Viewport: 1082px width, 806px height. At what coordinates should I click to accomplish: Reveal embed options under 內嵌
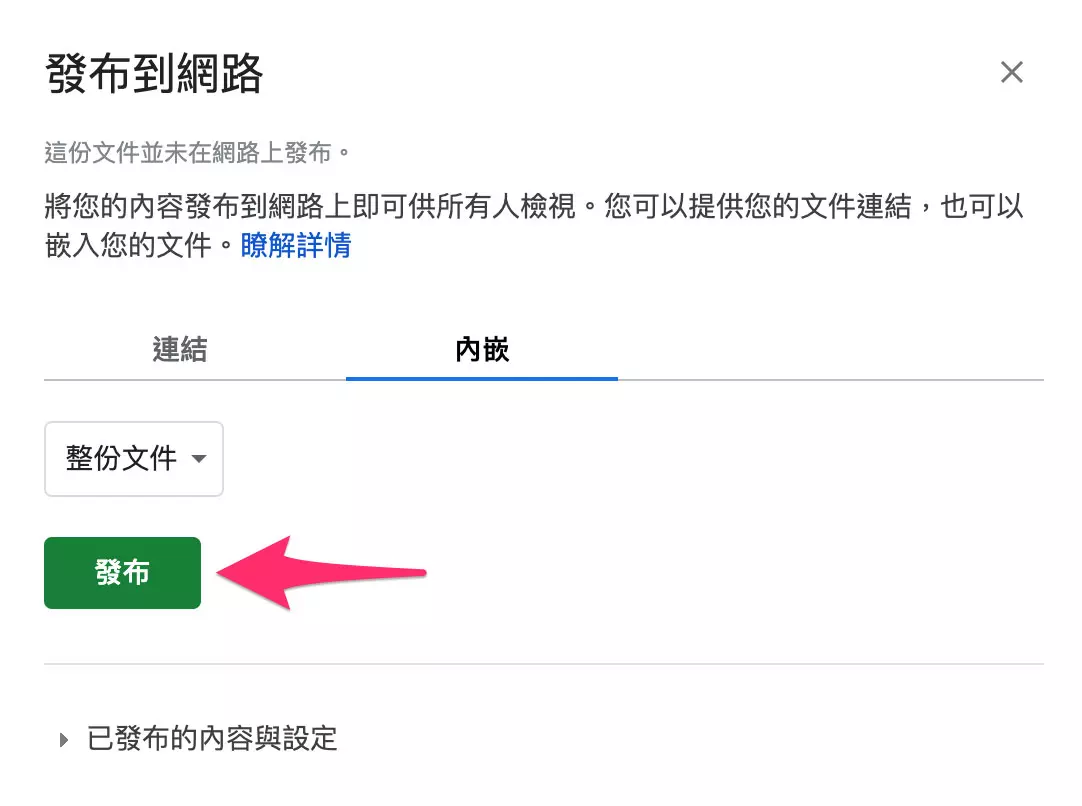tap(483, 350)
